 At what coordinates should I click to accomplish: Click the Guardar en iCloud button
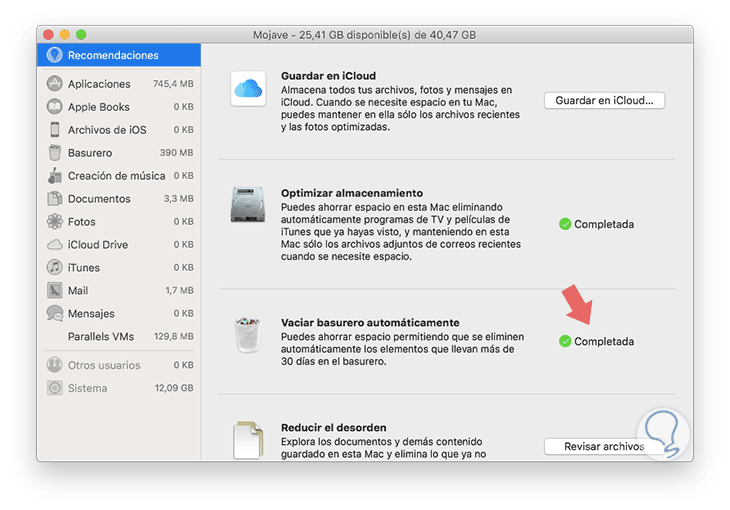604,100
